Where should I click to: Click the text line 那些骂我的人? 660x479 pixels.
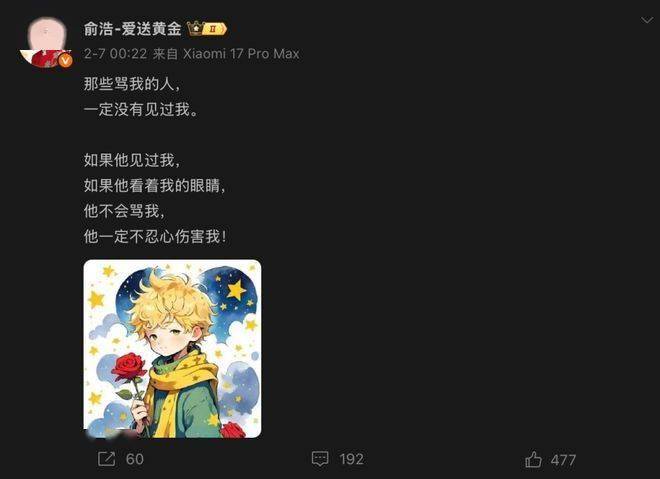(132, 84)
